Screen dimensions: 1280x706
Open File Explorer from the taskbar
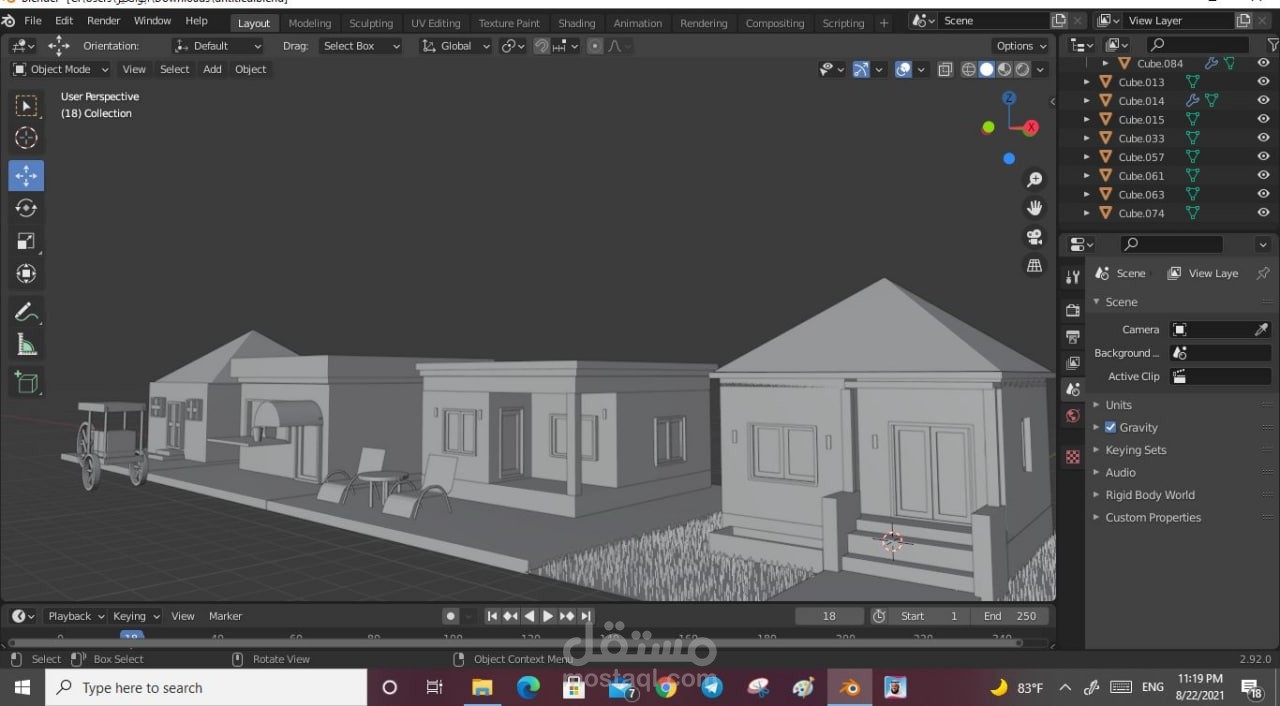tap(482, 688)
